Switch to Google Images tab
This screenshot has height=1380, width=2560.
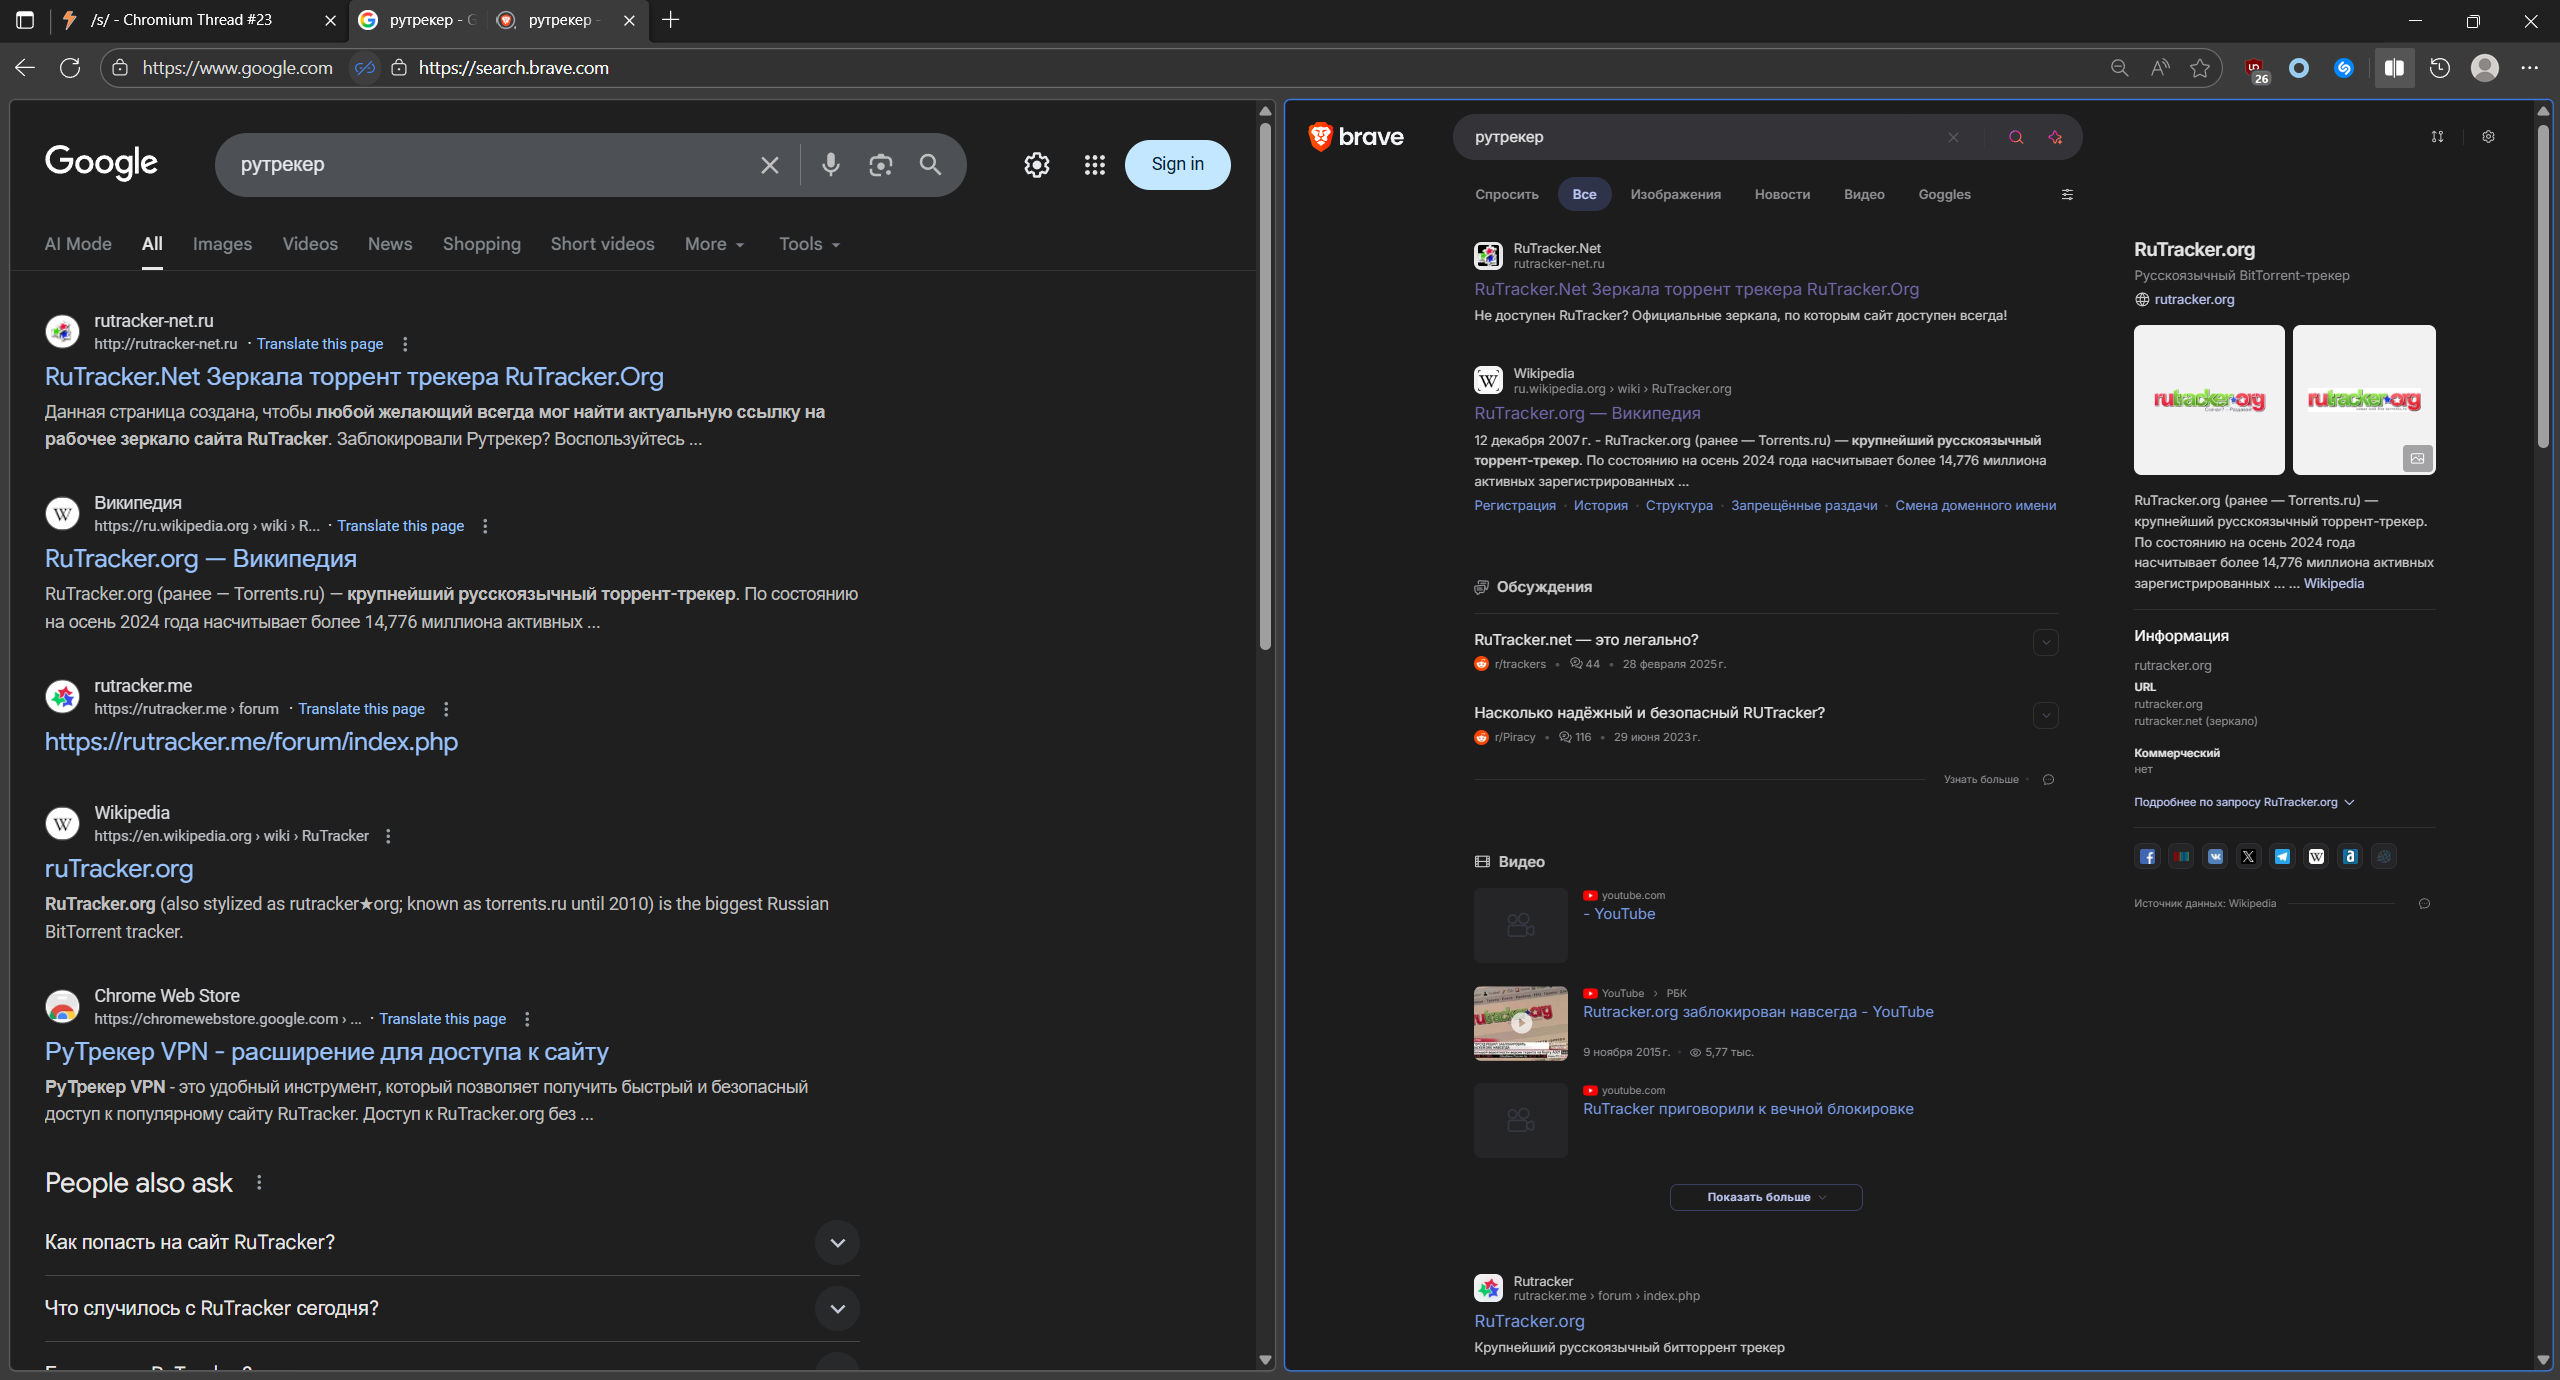222,244
